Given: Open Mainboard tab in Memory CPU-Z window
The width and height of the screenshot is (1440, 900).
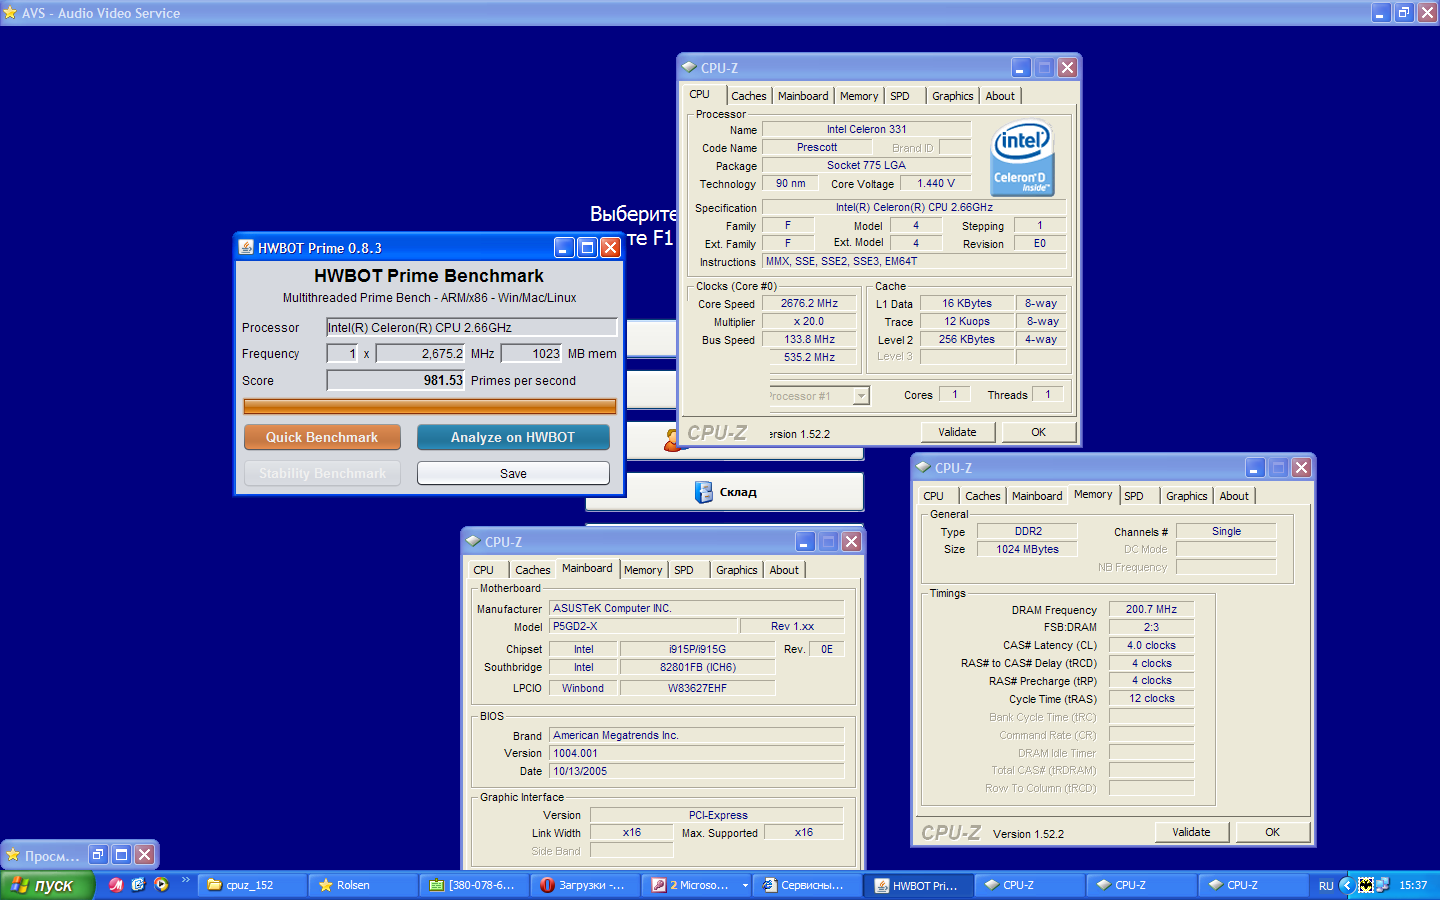Looking at the screenshot, I should click(1037, 496).
